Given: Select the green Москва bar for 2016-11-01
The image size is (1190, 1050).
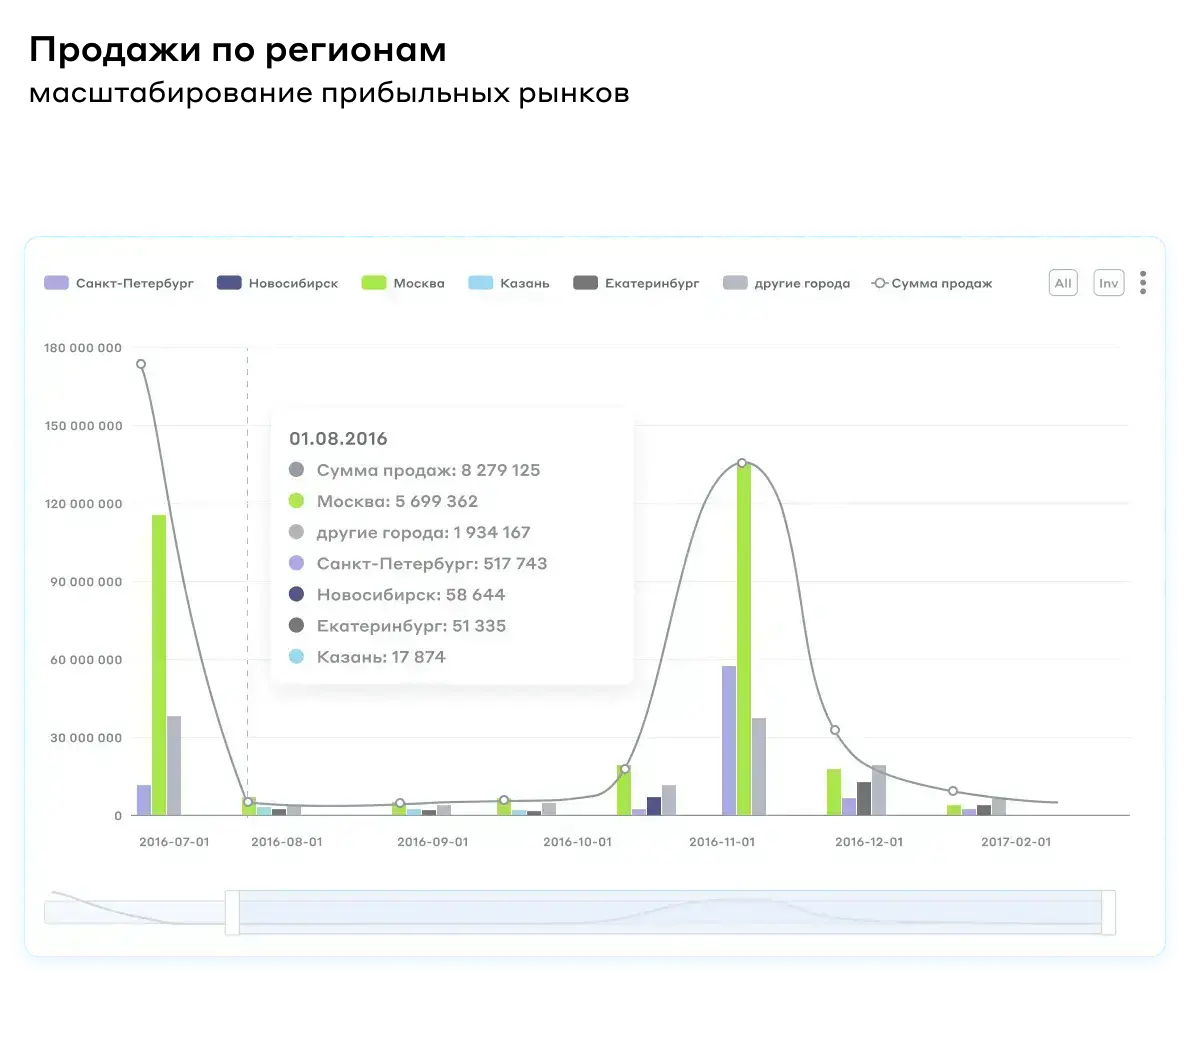Looking at the screenshot, I should [744, 639].
